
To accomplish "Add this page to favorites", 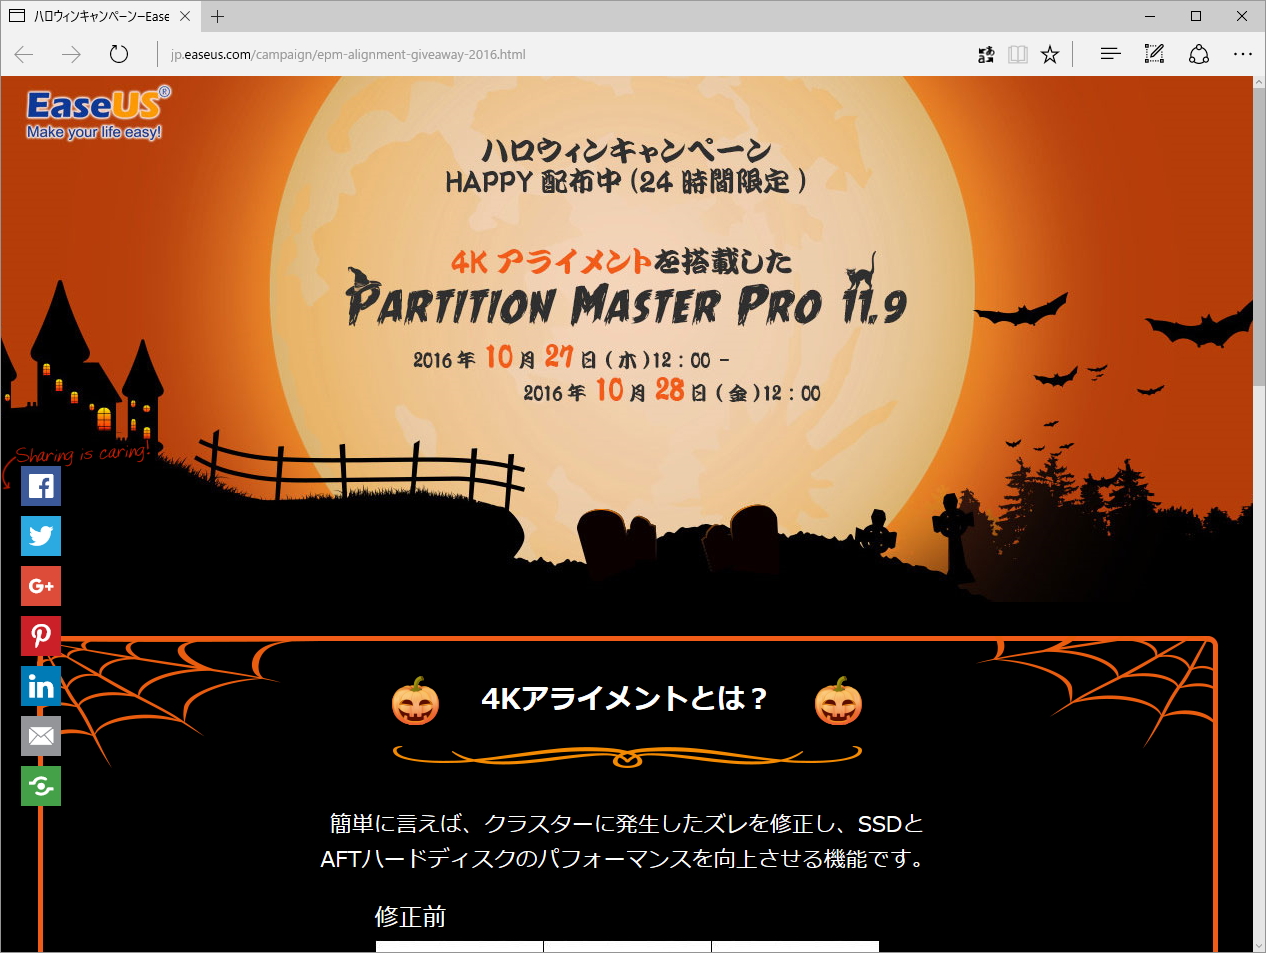I will click(x=1050, y=54).
